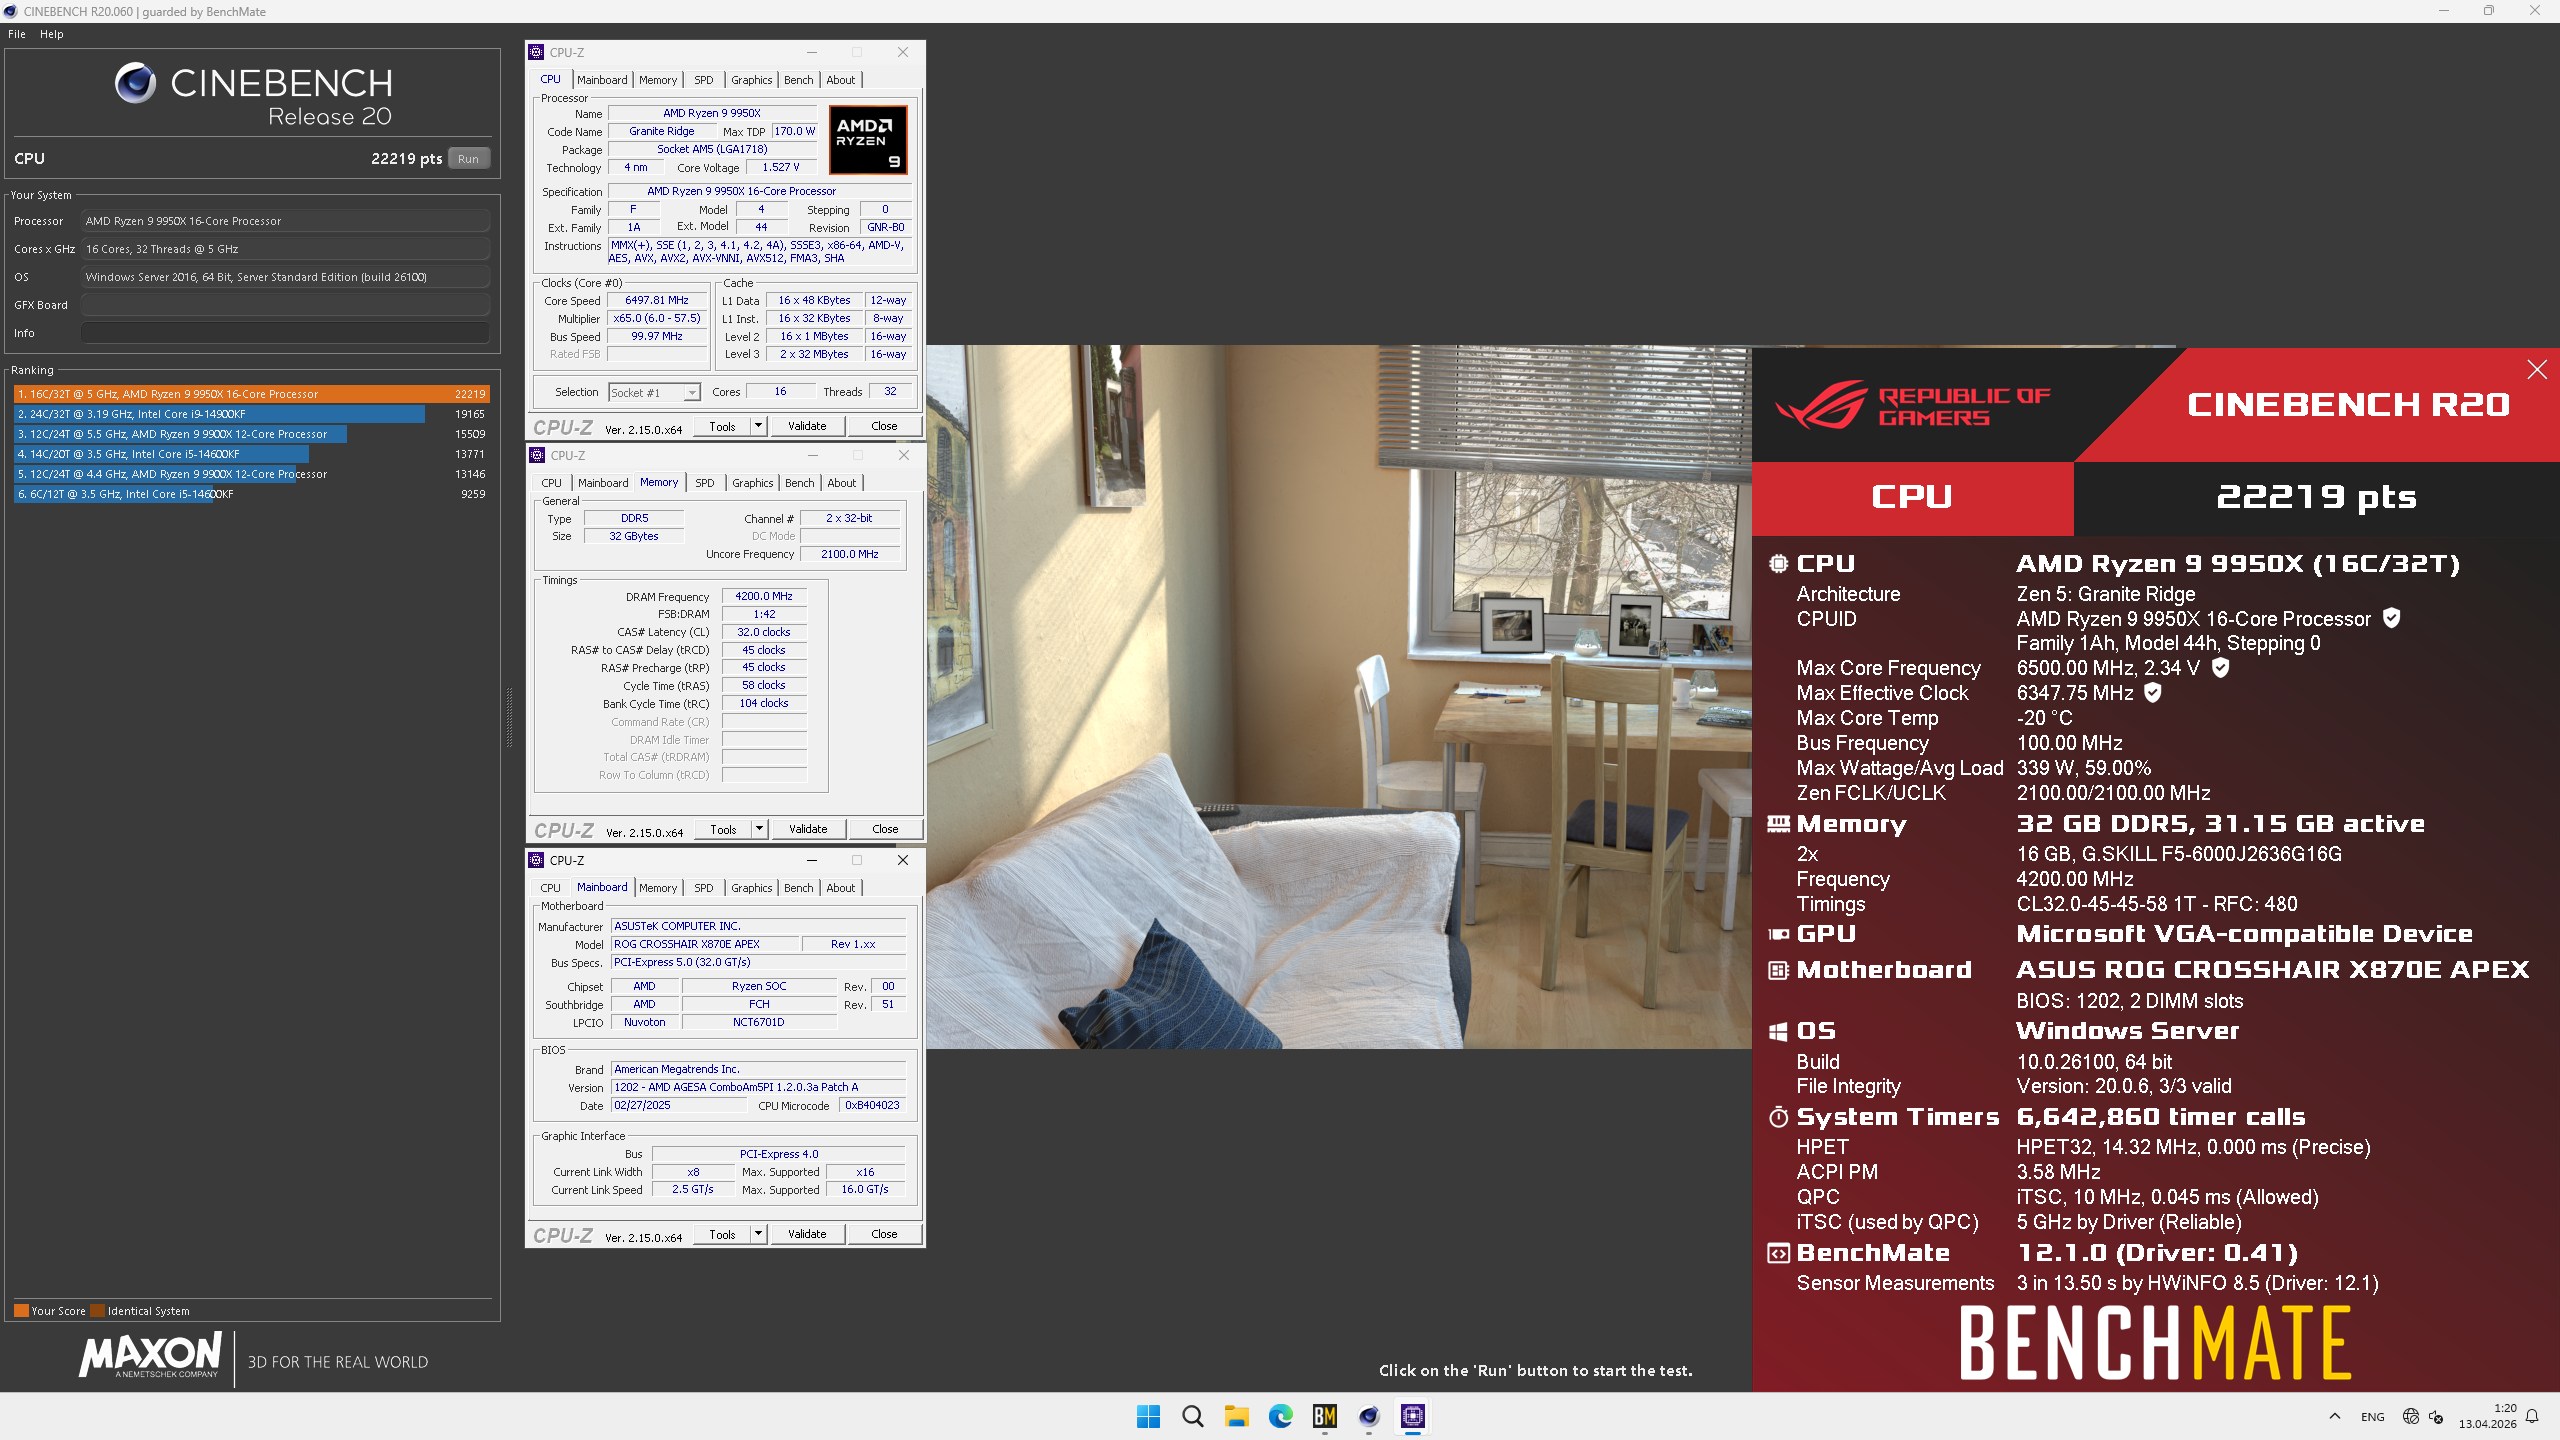Image resolution: width=2560 pixels, height=1440 pixels.
Task: Click the ROG Republic of Gamers logo
Action: (x=1912, y=405)
